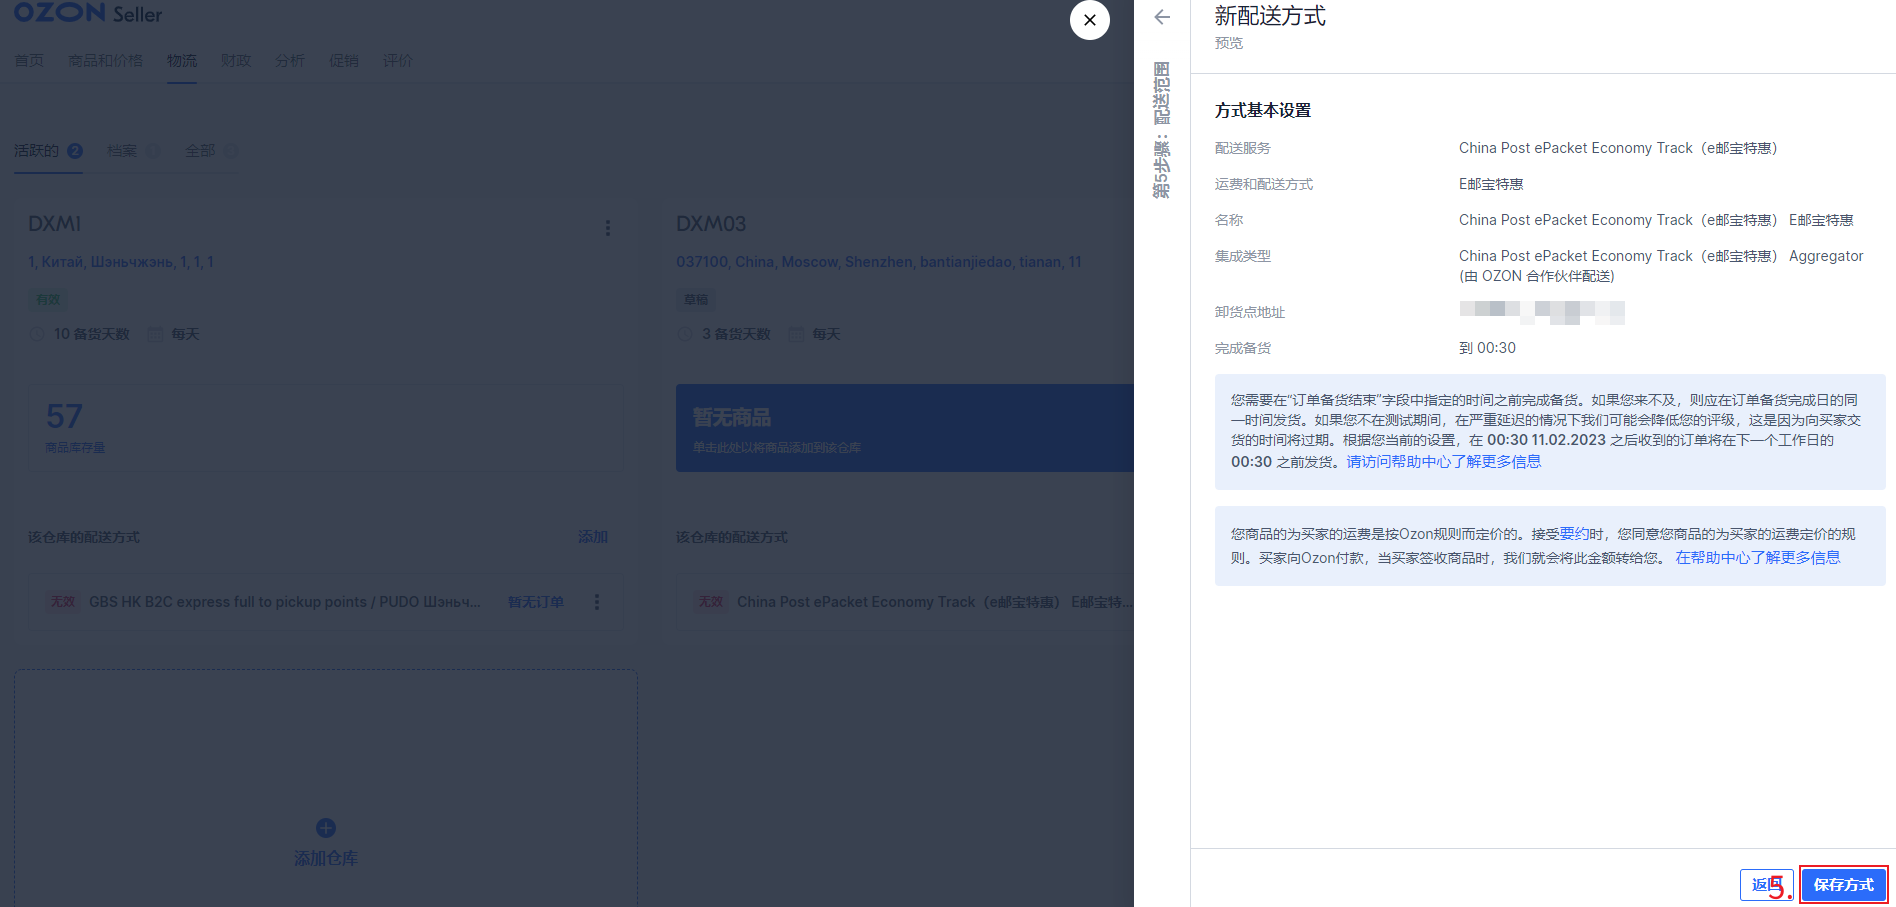Viewport: 1896px width, 907px height.
Task: Click the China Post ePacket delivery method row in DXM03
Action: (905, 602)
